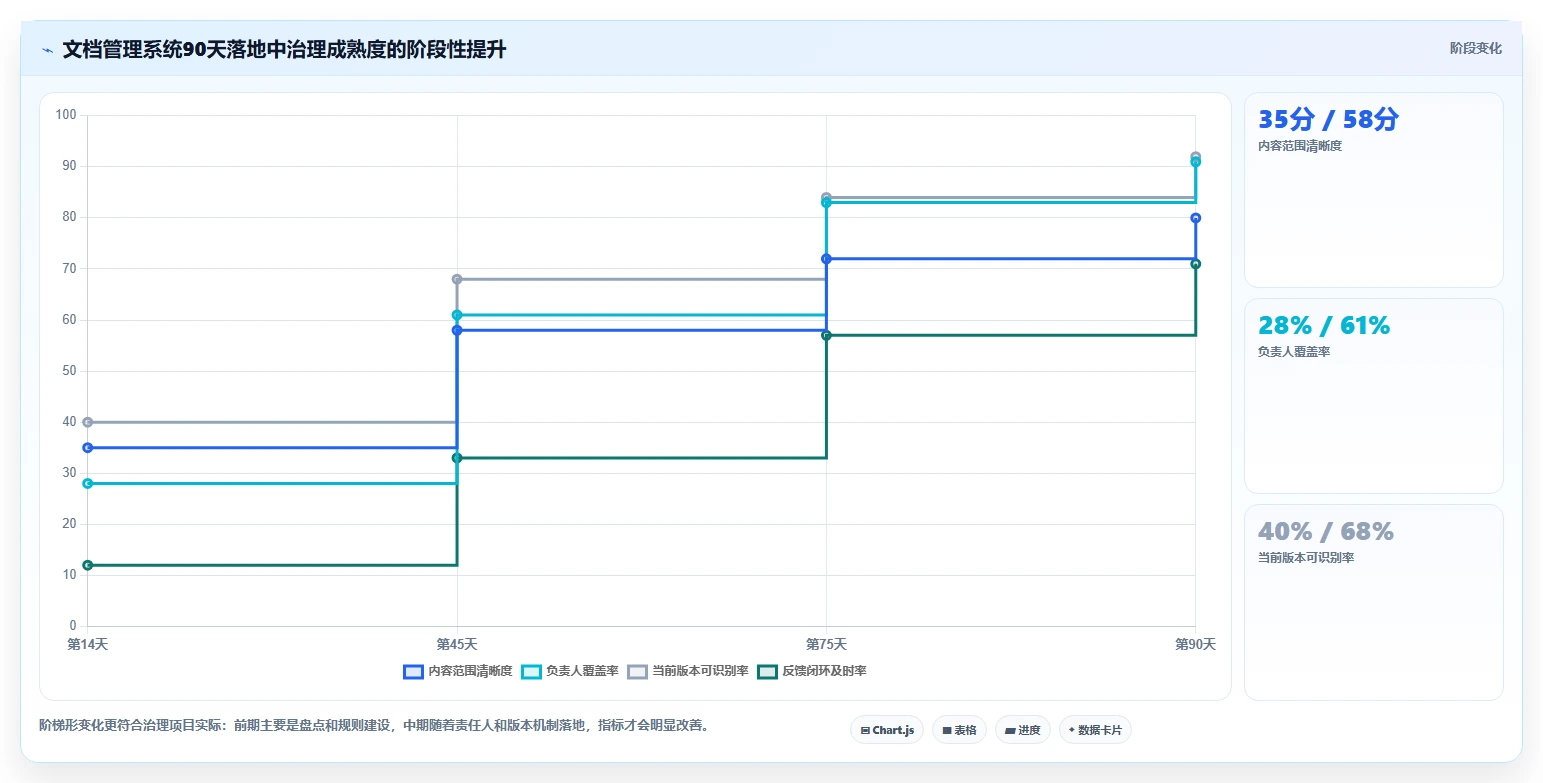1543x783 pixels.
Task: Toggle the 当前版本可识别率 legend item
Action: click(x=688, y=671)
